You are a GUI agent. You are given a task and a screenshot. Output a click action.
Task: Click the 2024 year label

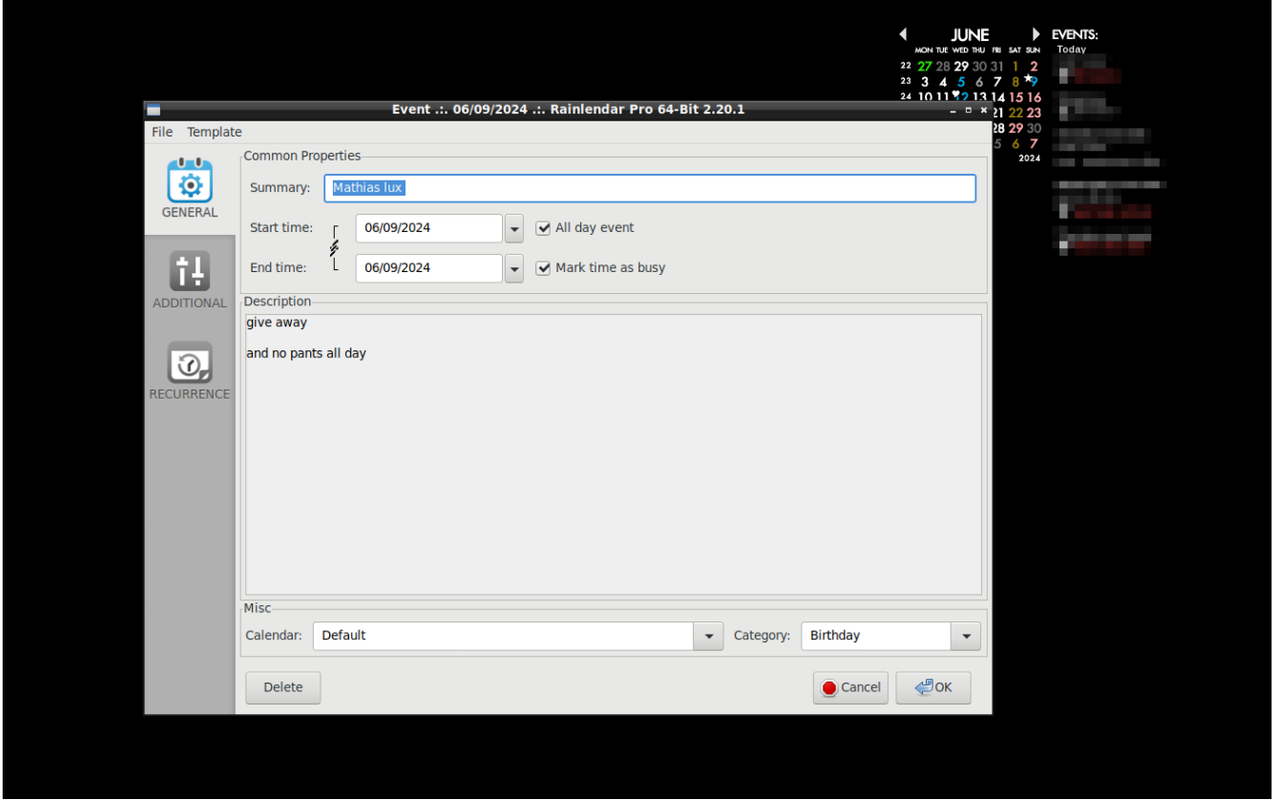point(1029,158)
